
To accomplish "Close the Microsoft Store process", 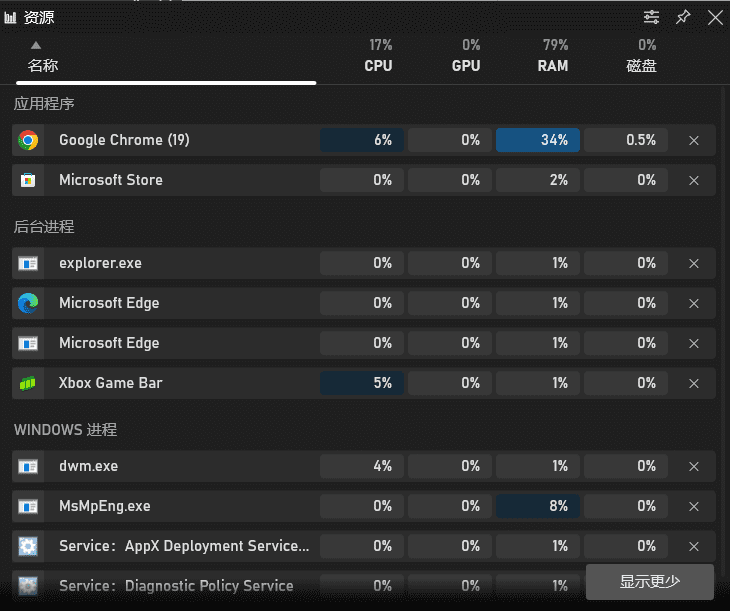I will coord(694,180).
